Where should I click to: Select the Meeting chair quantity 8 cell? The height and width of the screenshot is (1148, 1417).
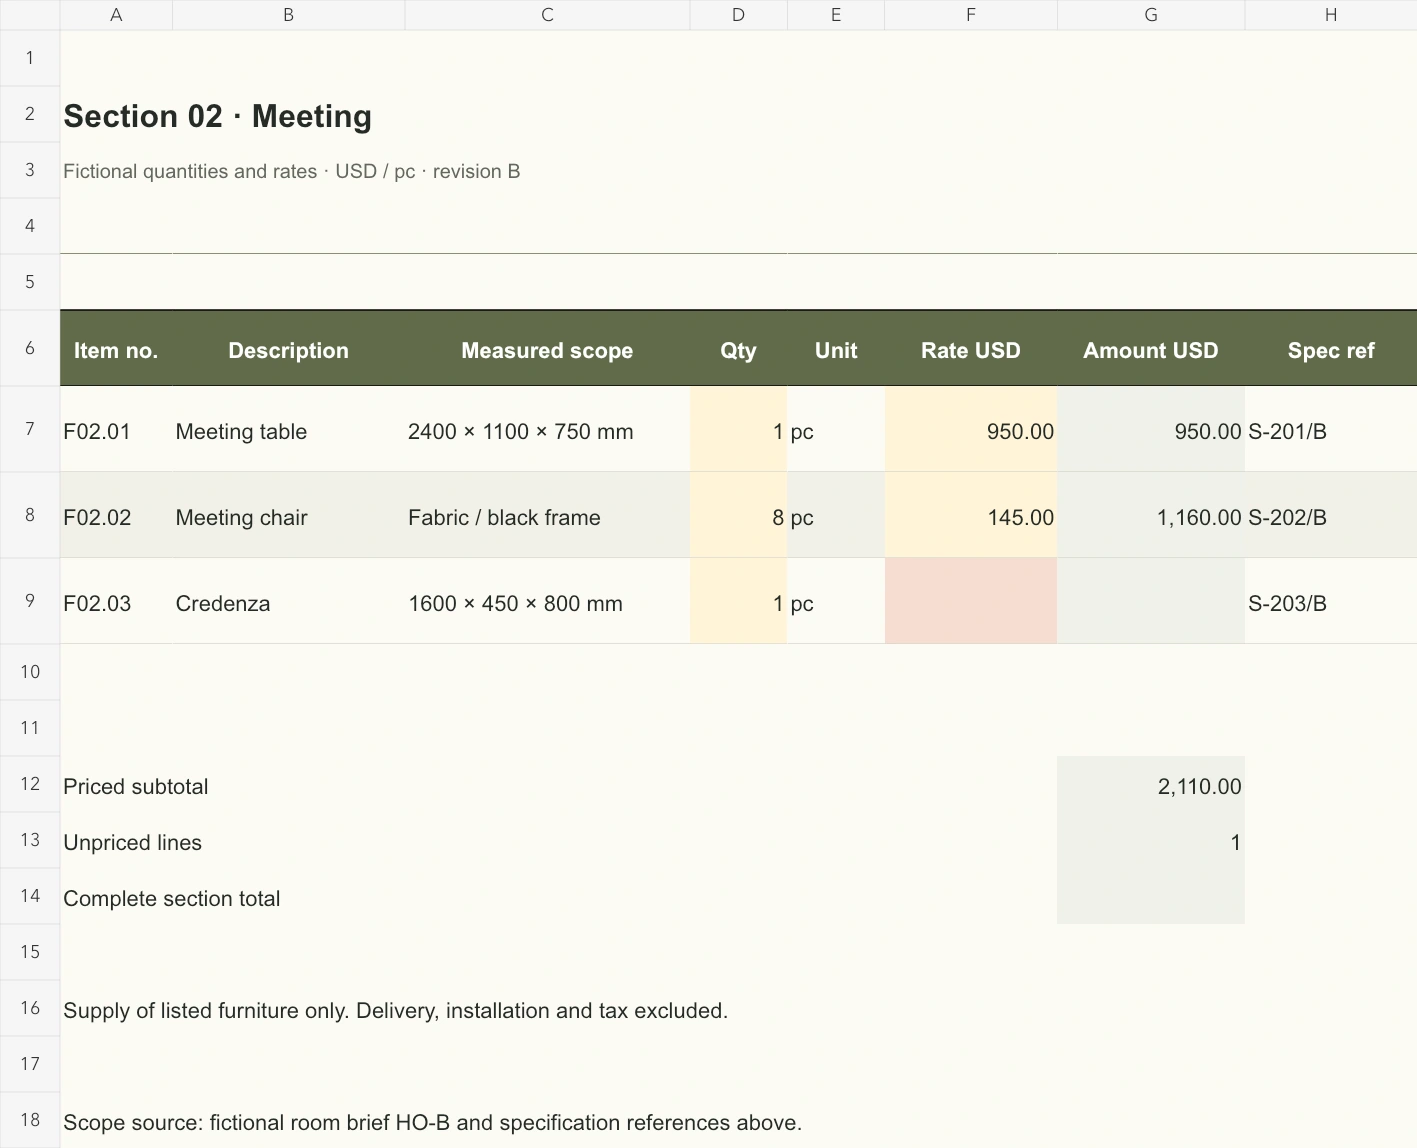tap(738, 516)
